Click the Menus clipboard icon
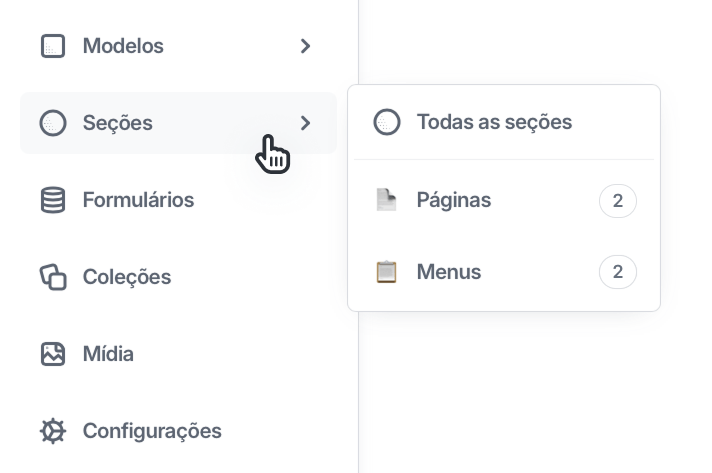712x473 pixels. pos(386,272)
